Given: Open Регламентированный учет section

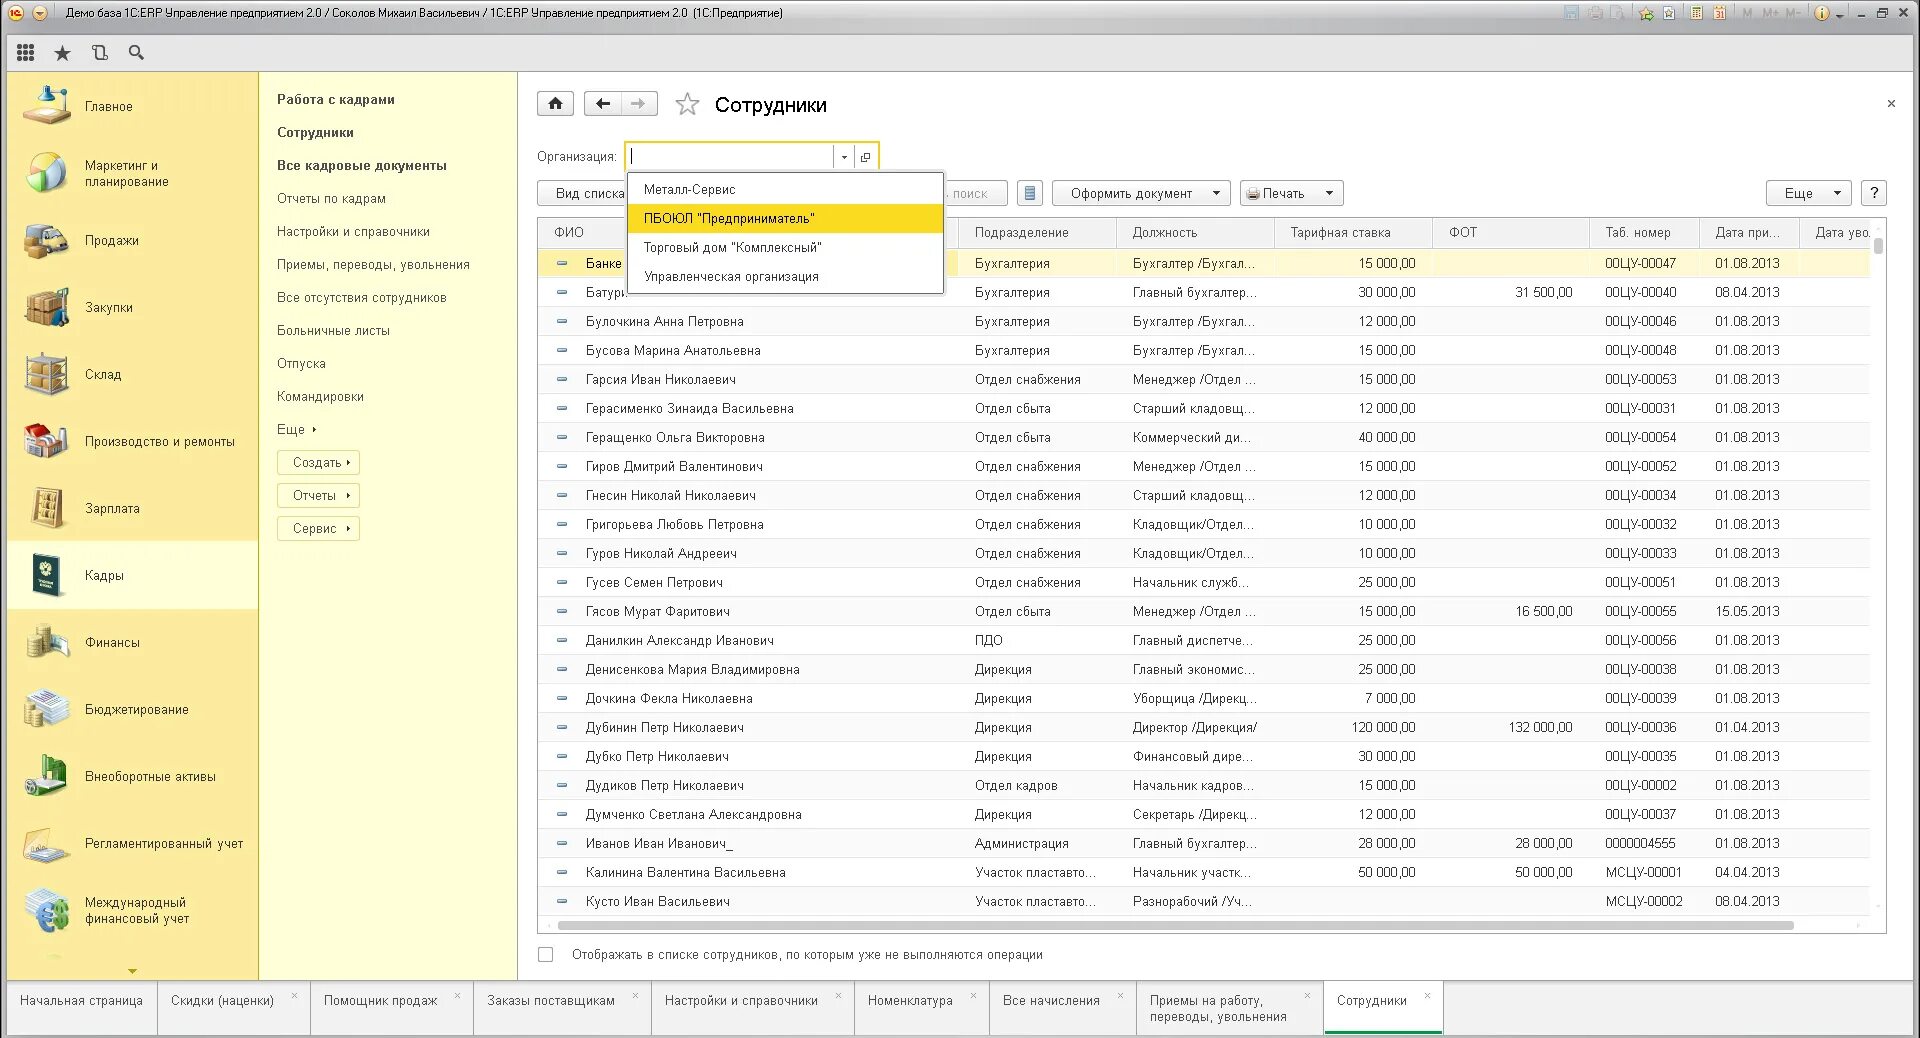Looking at the screenshot, I should click(132, 843).
